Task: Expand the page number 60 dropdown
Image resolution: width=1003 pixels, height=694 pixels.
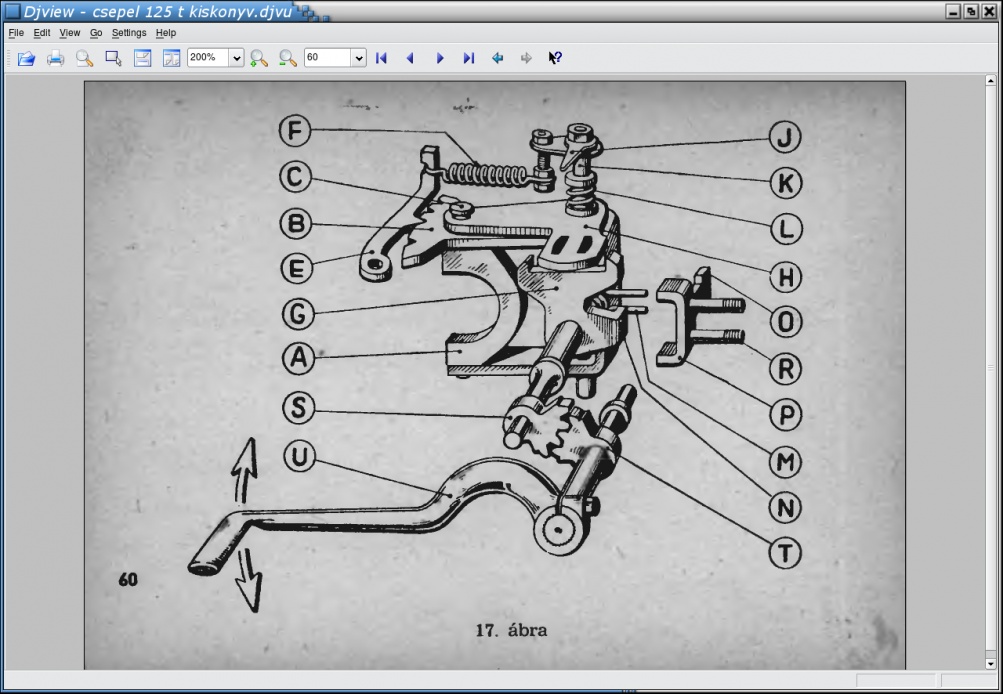Action: 359,58
